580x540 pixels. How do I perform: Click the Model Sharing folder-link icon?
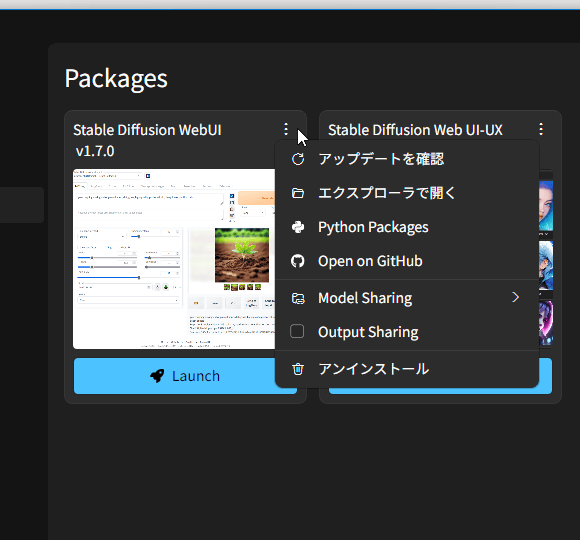point(298,298)
